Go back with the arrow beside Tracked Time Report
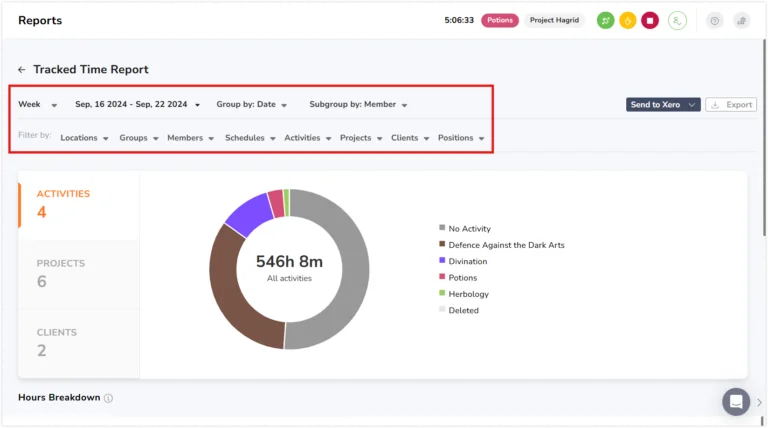This screenshot has width=768, height=428. tap(22, 70)
